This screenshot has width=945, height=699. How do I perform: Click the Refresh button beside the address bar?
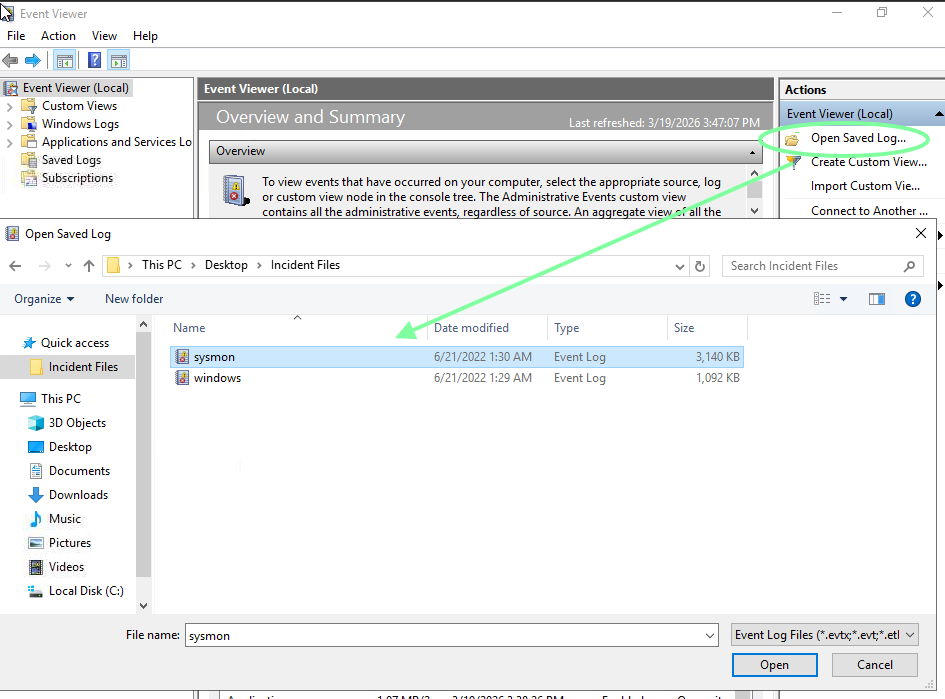tap(700, 266)
